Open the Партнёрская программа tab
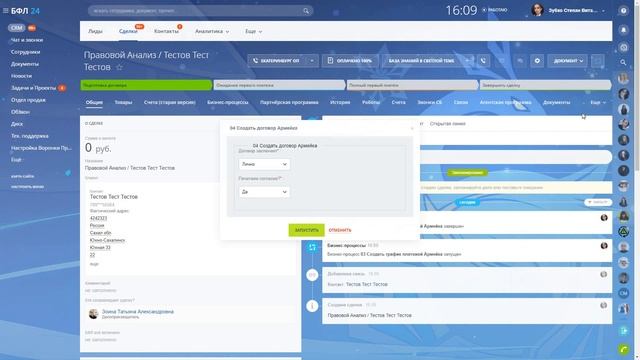This screenshot has width=640, height=360. [289, 102]
